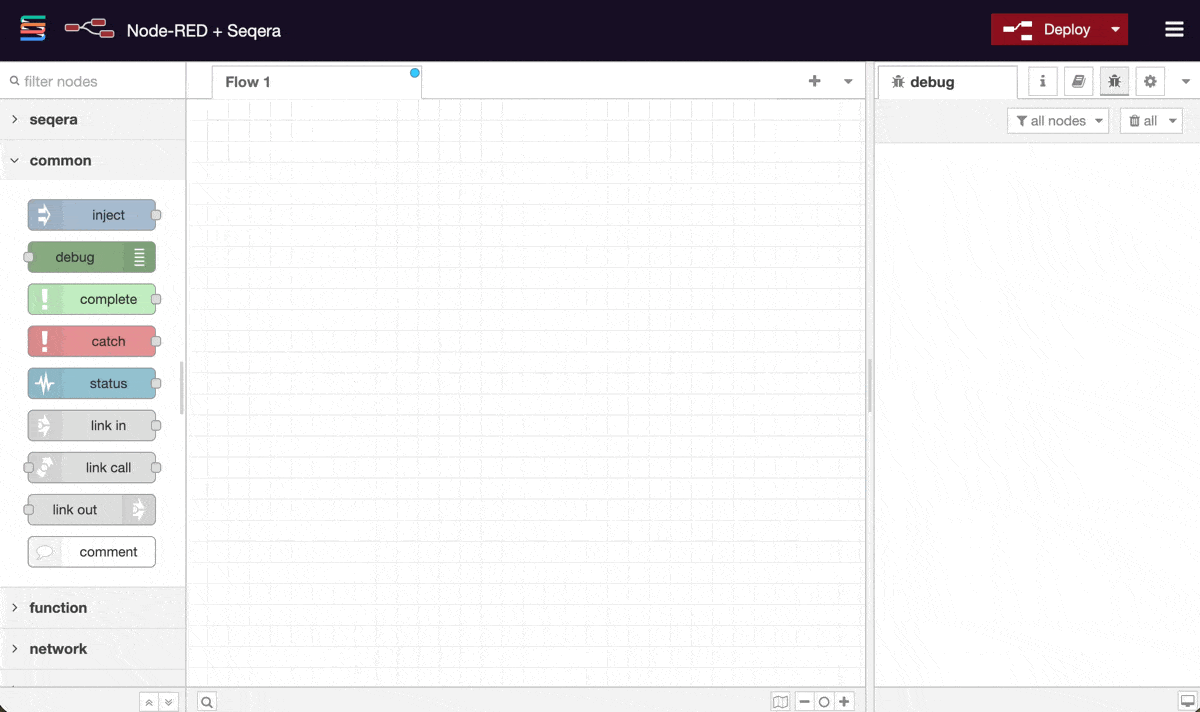
Task: Open the Deploy options dropdown arrow
Action: 1115,30
